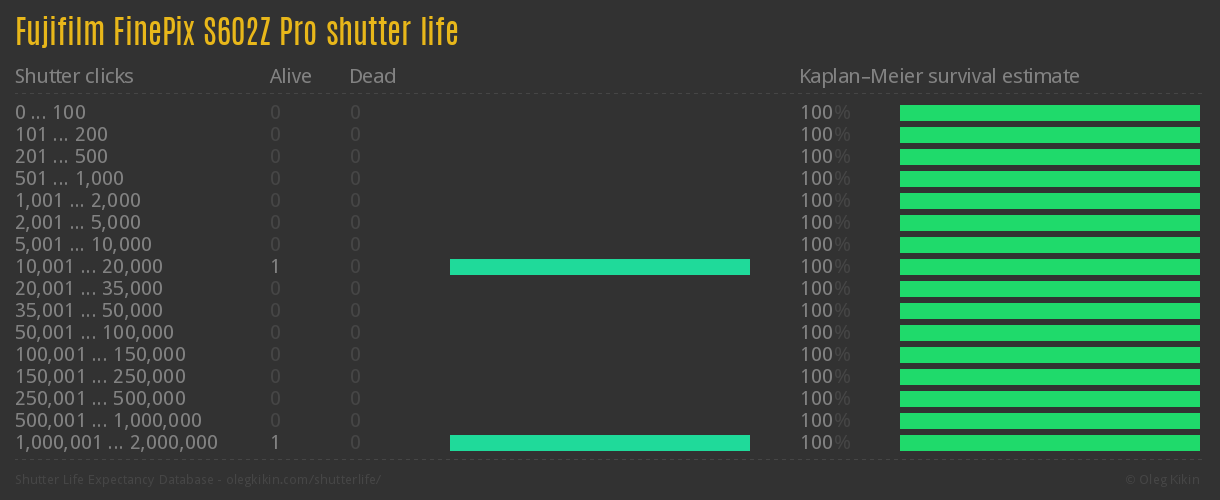Click the Fujifilm FinePix S602Z Pro title

[x=237, y=32]
